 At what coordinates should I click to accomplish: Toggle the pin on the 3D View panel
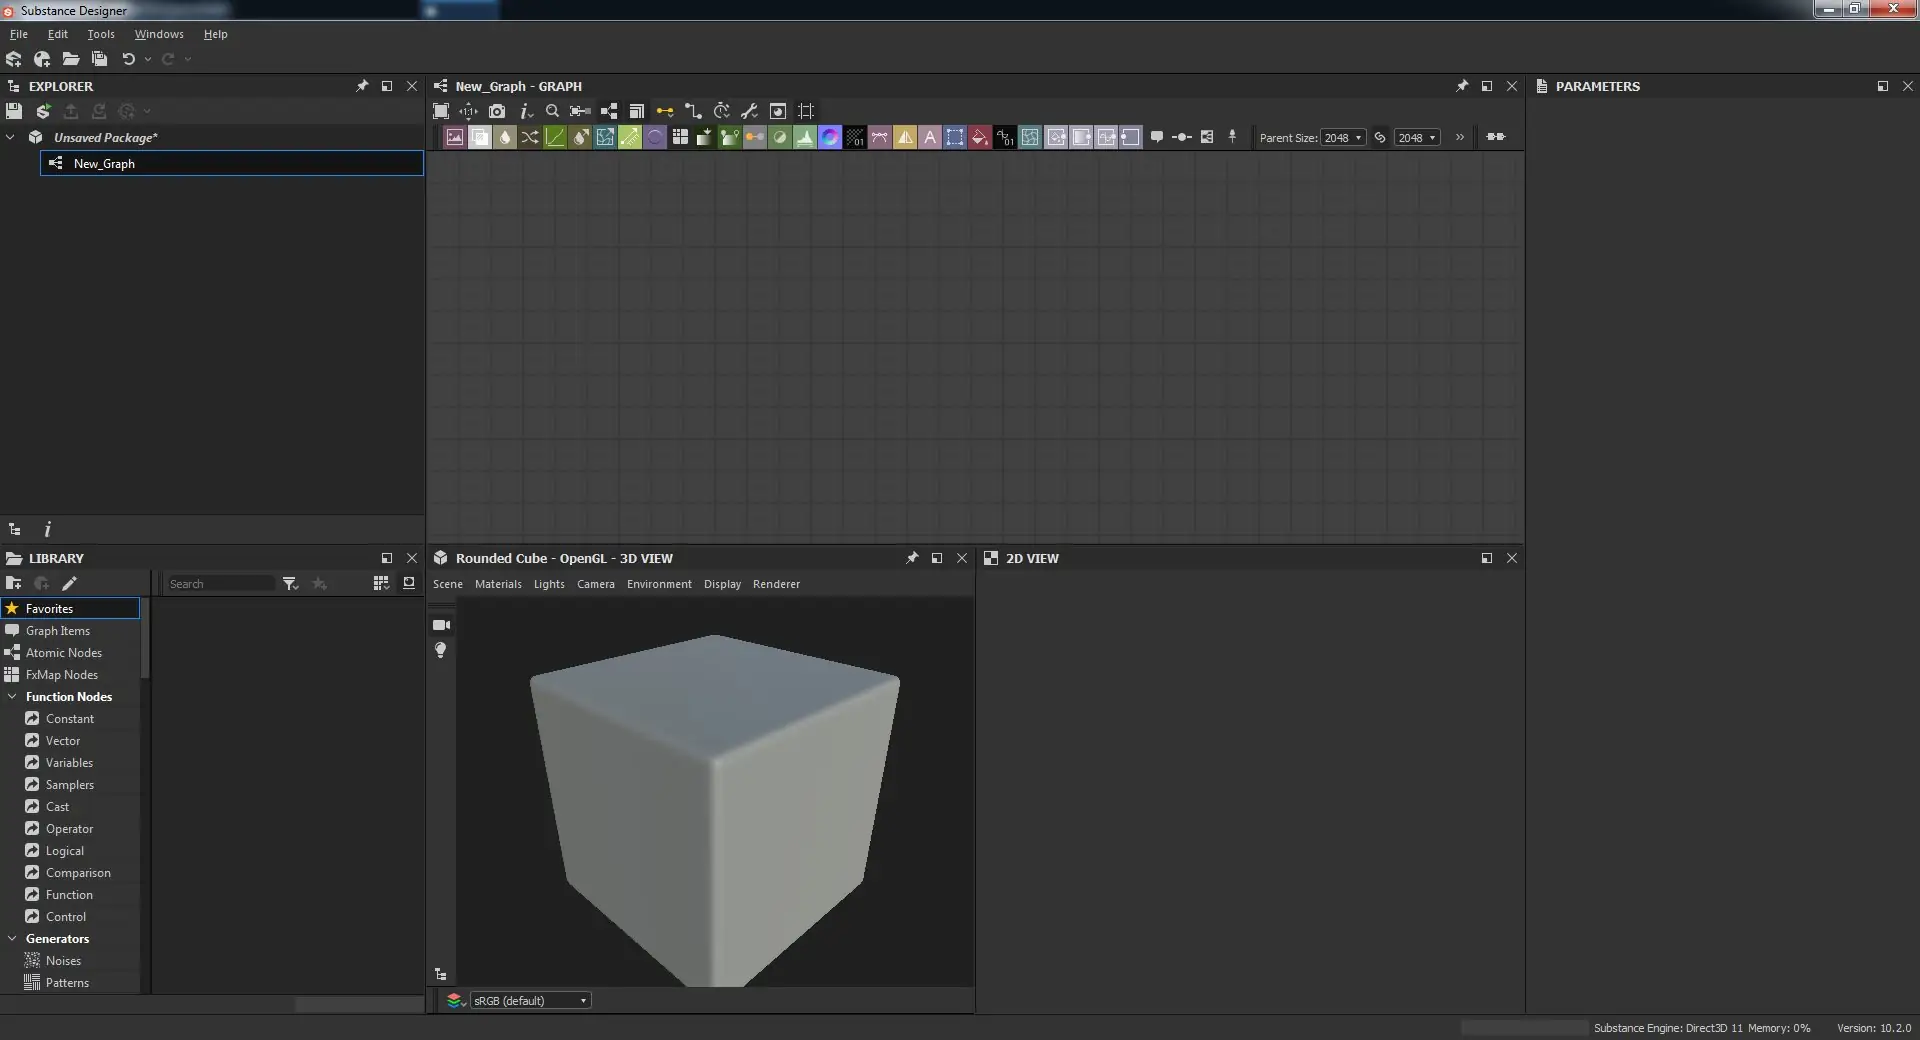coord(912,558)
